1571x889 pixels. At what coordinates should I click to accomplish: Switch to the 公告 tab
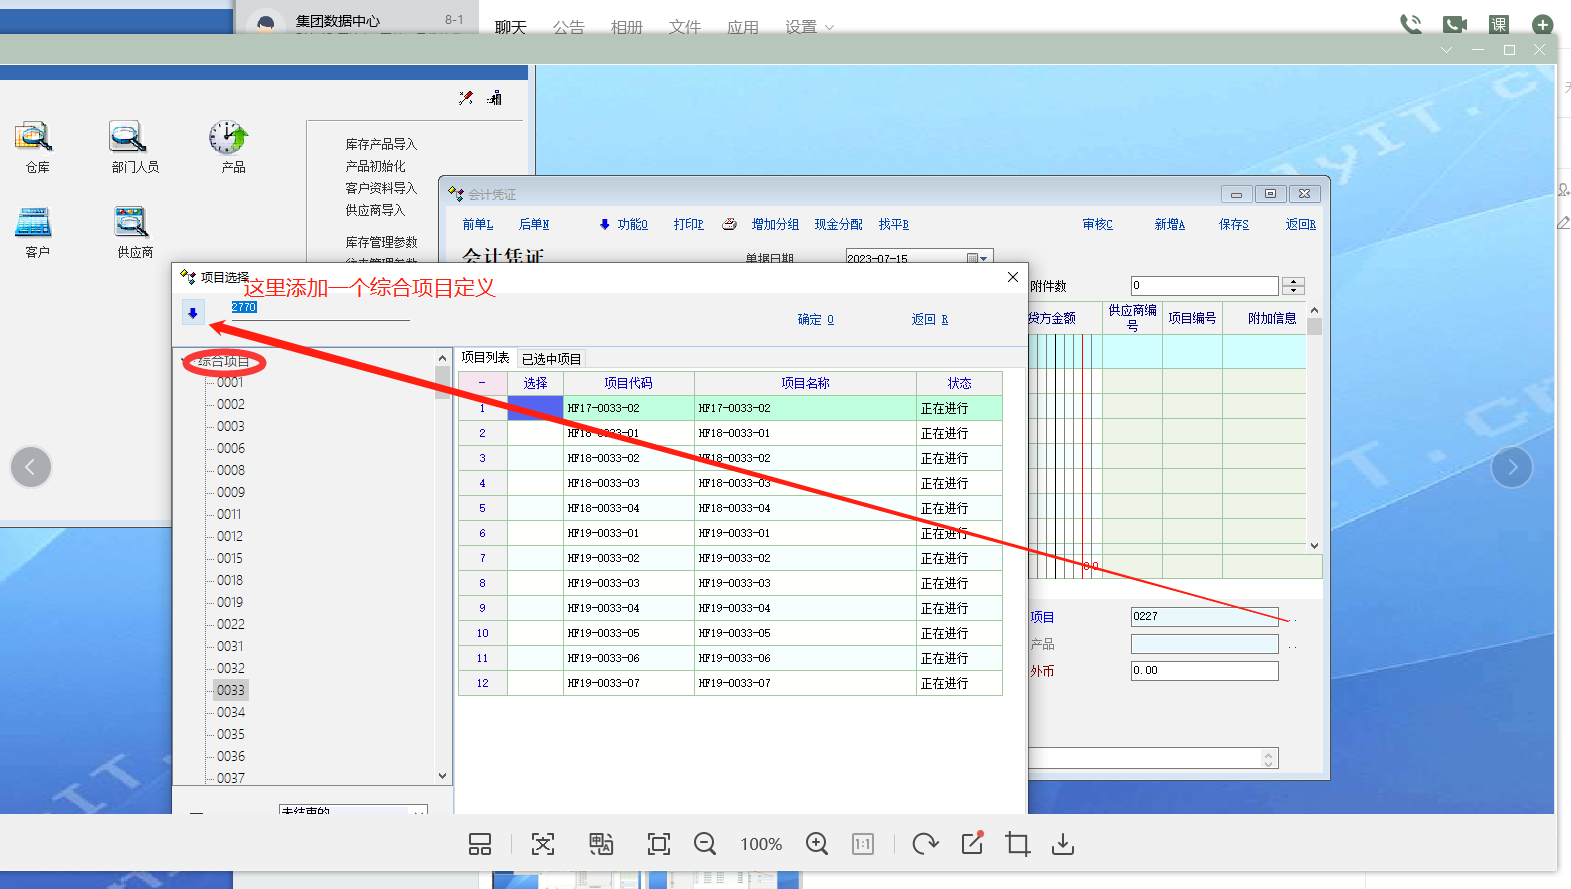coord(568,27)
